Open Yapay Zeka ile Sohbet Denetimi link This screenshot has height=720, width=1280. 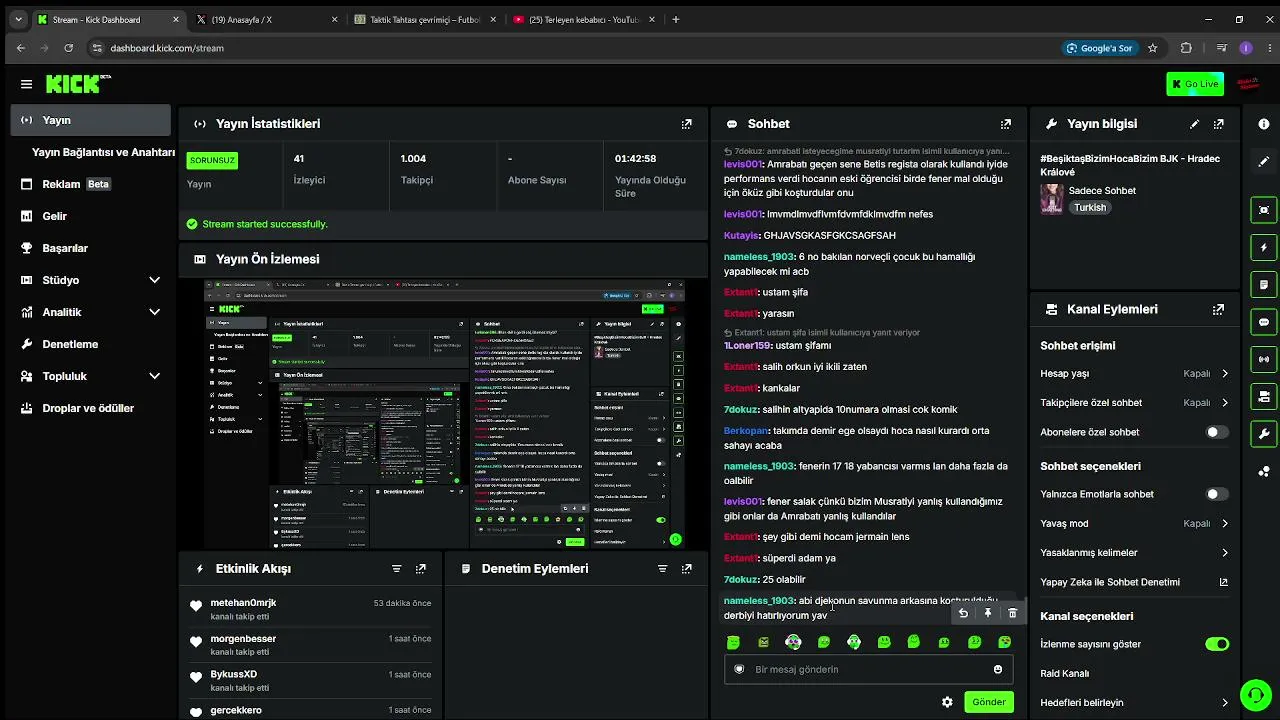point(1134,582)
